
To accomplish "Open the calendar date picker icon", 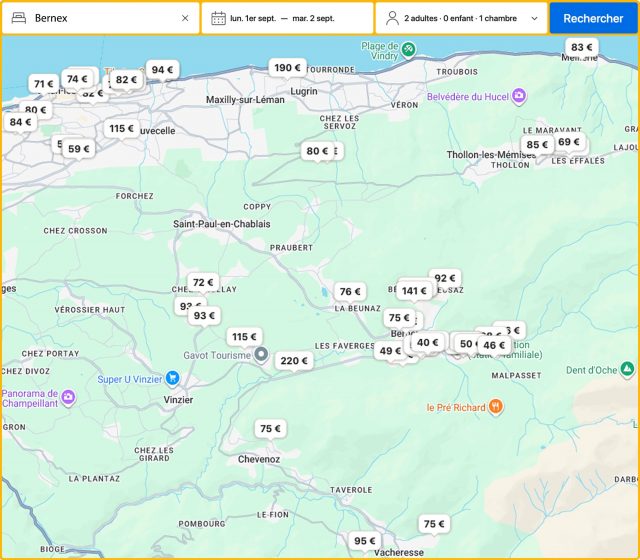I will click(218, 18).
